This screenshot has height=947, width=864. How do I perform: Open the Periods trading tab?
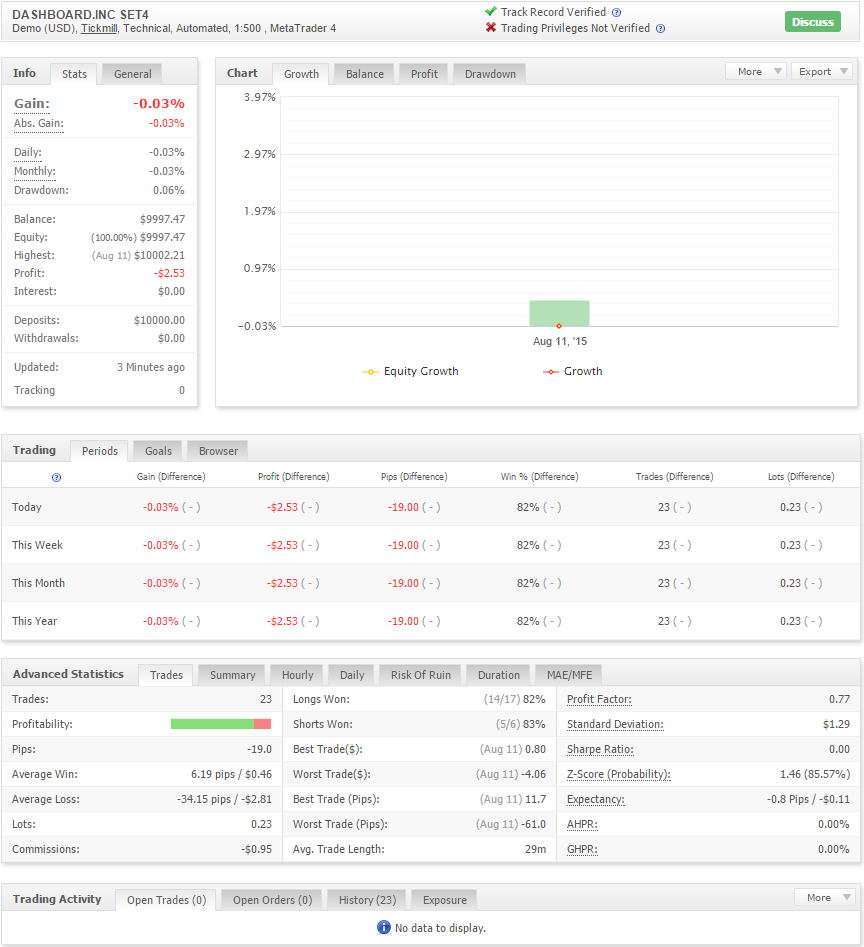coord(100,451)
